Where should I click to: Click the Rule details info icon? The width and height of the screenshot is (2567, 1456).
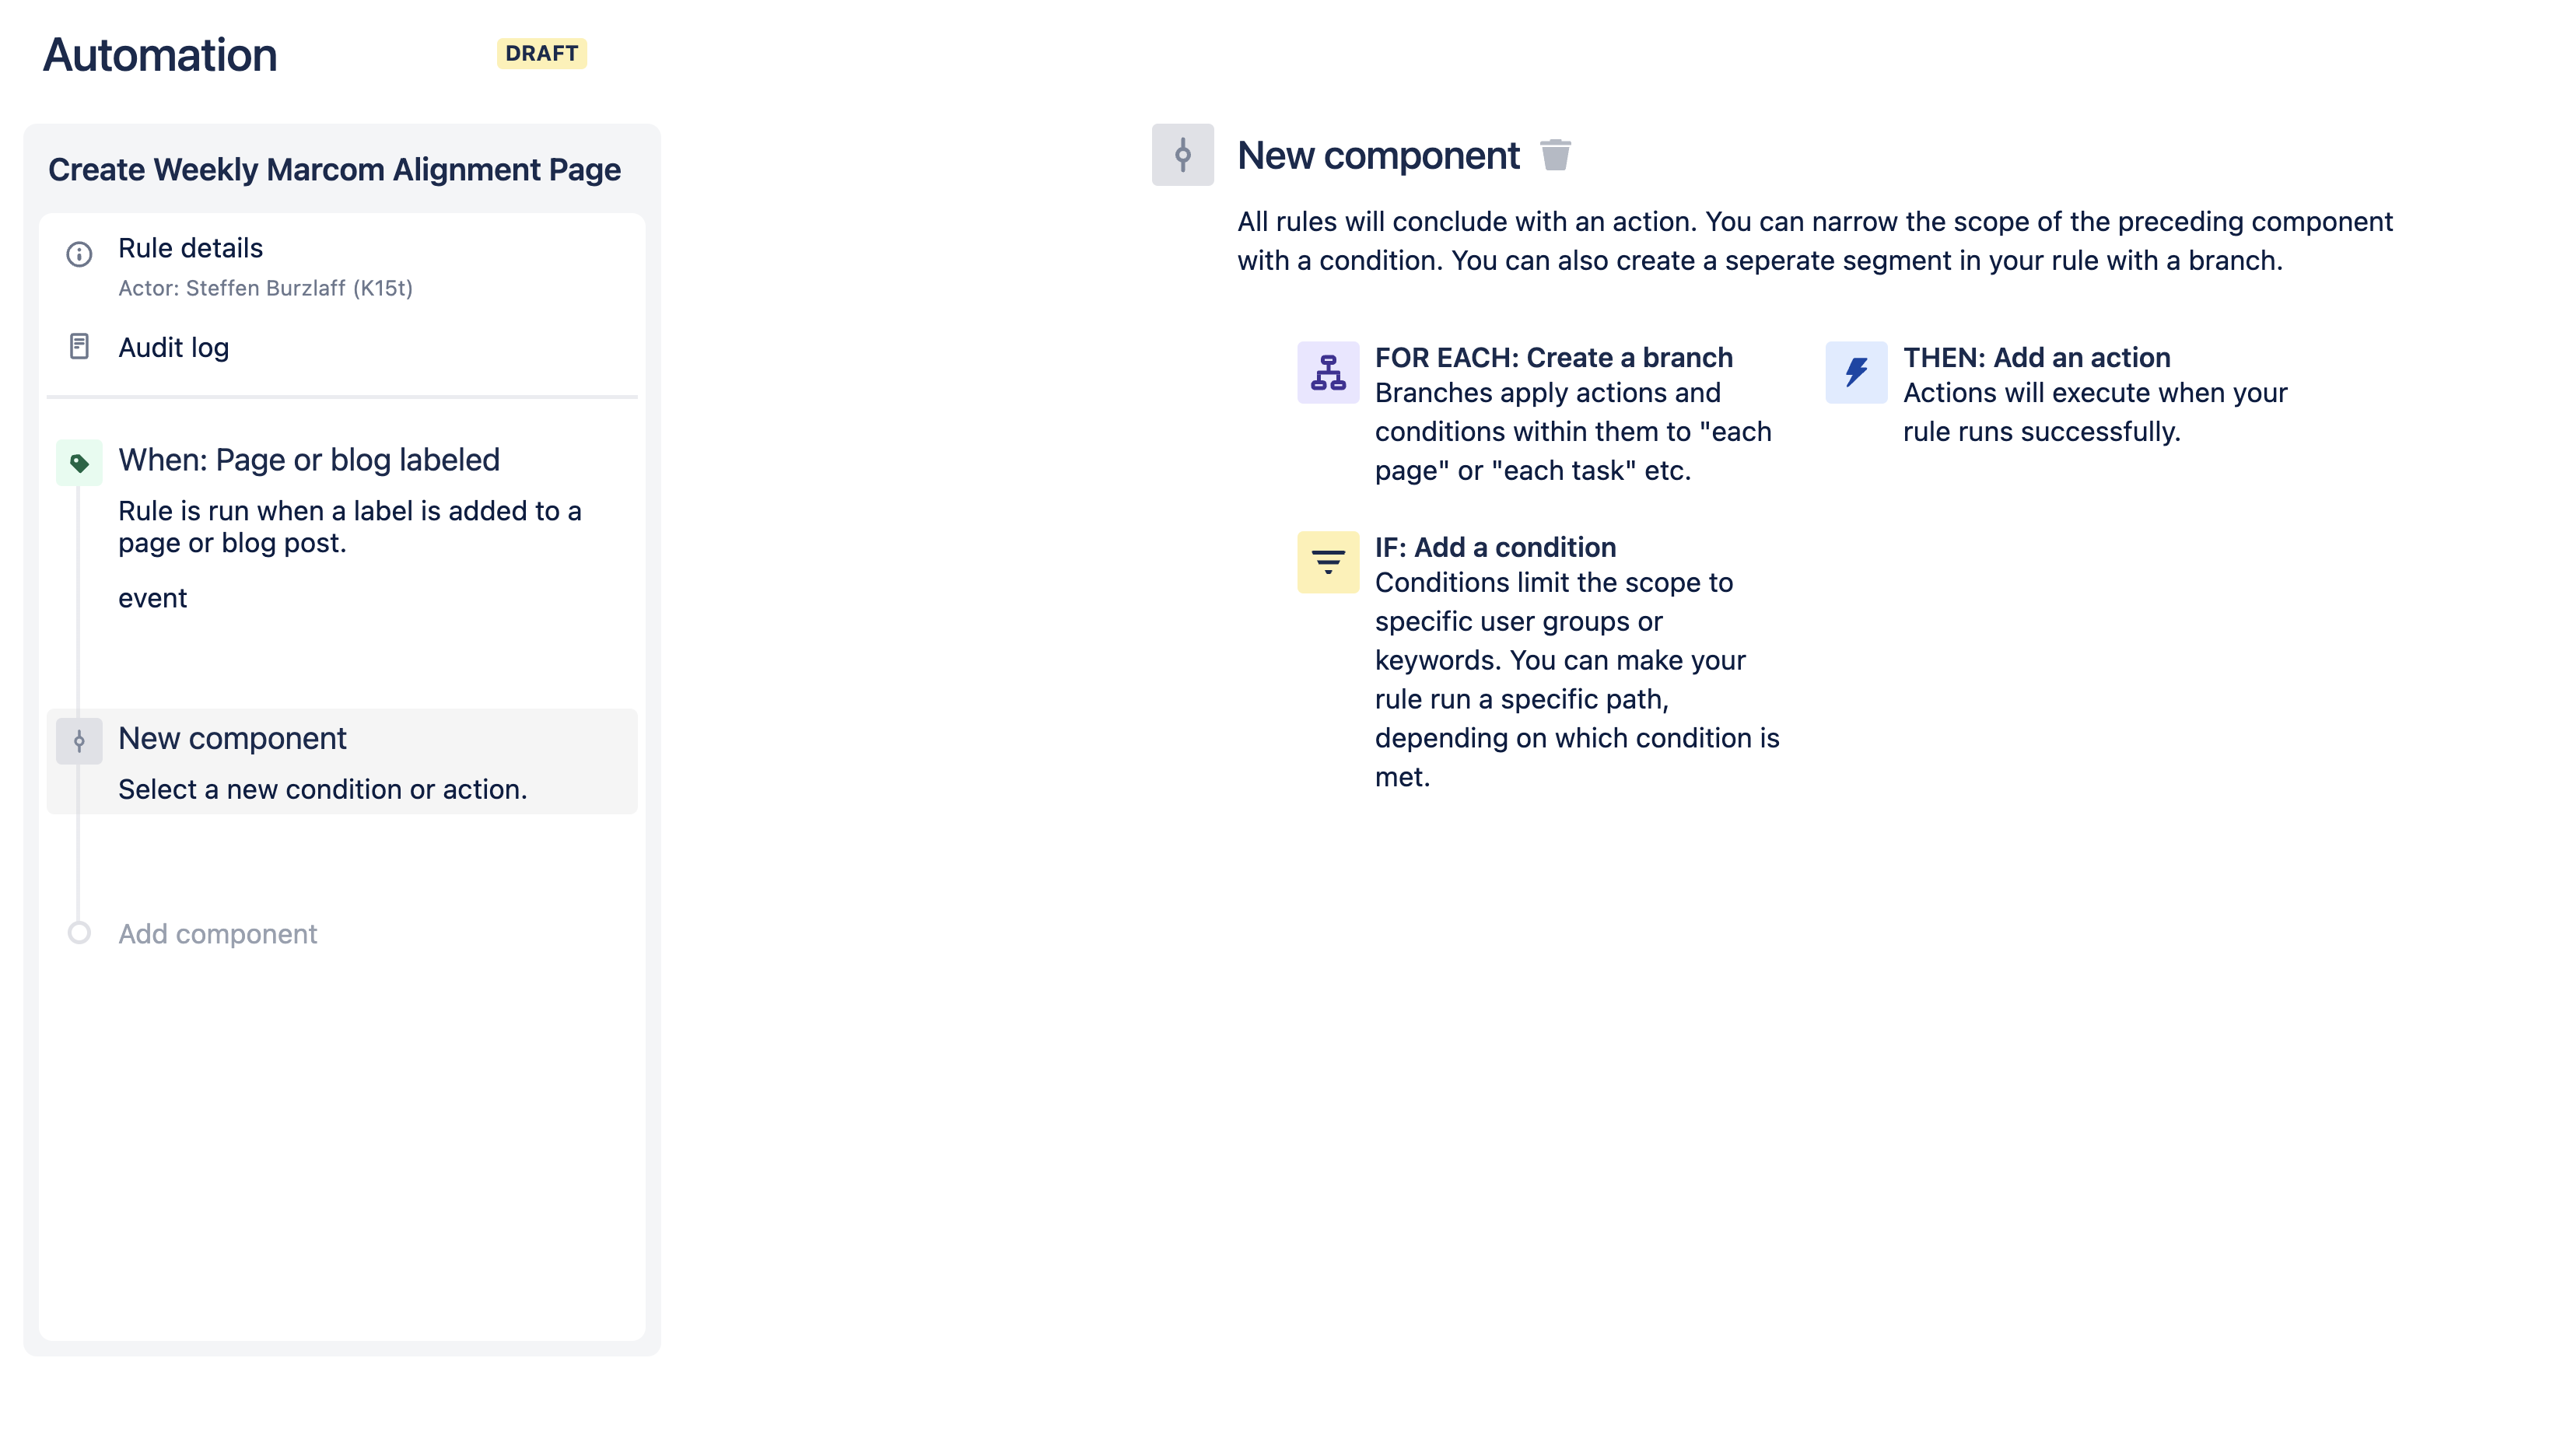click(79, 254)
